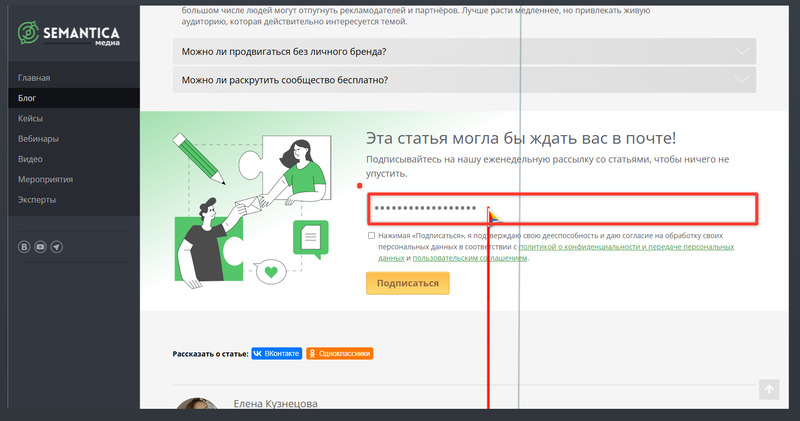
Task: Click heading 'Эта статья могла бы ждать вас в почте!'
Action: pos(521,138)
